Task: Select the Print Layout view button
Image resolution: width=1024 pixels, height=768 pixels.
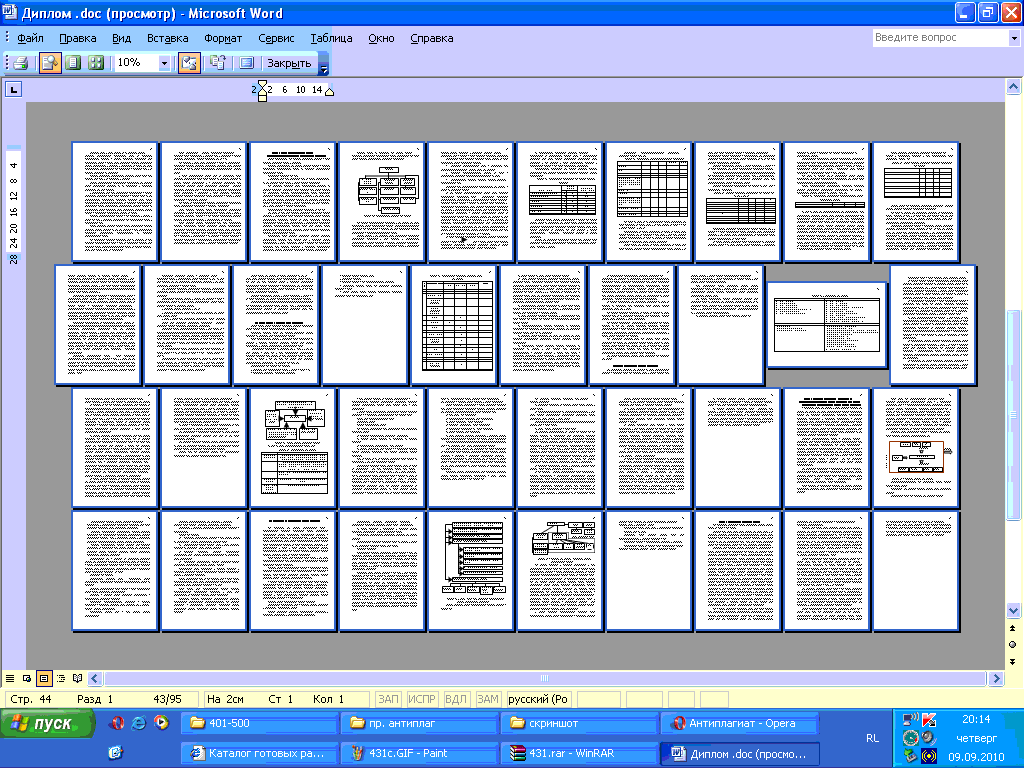Action: pyautogui.click(x=44, y=679)
